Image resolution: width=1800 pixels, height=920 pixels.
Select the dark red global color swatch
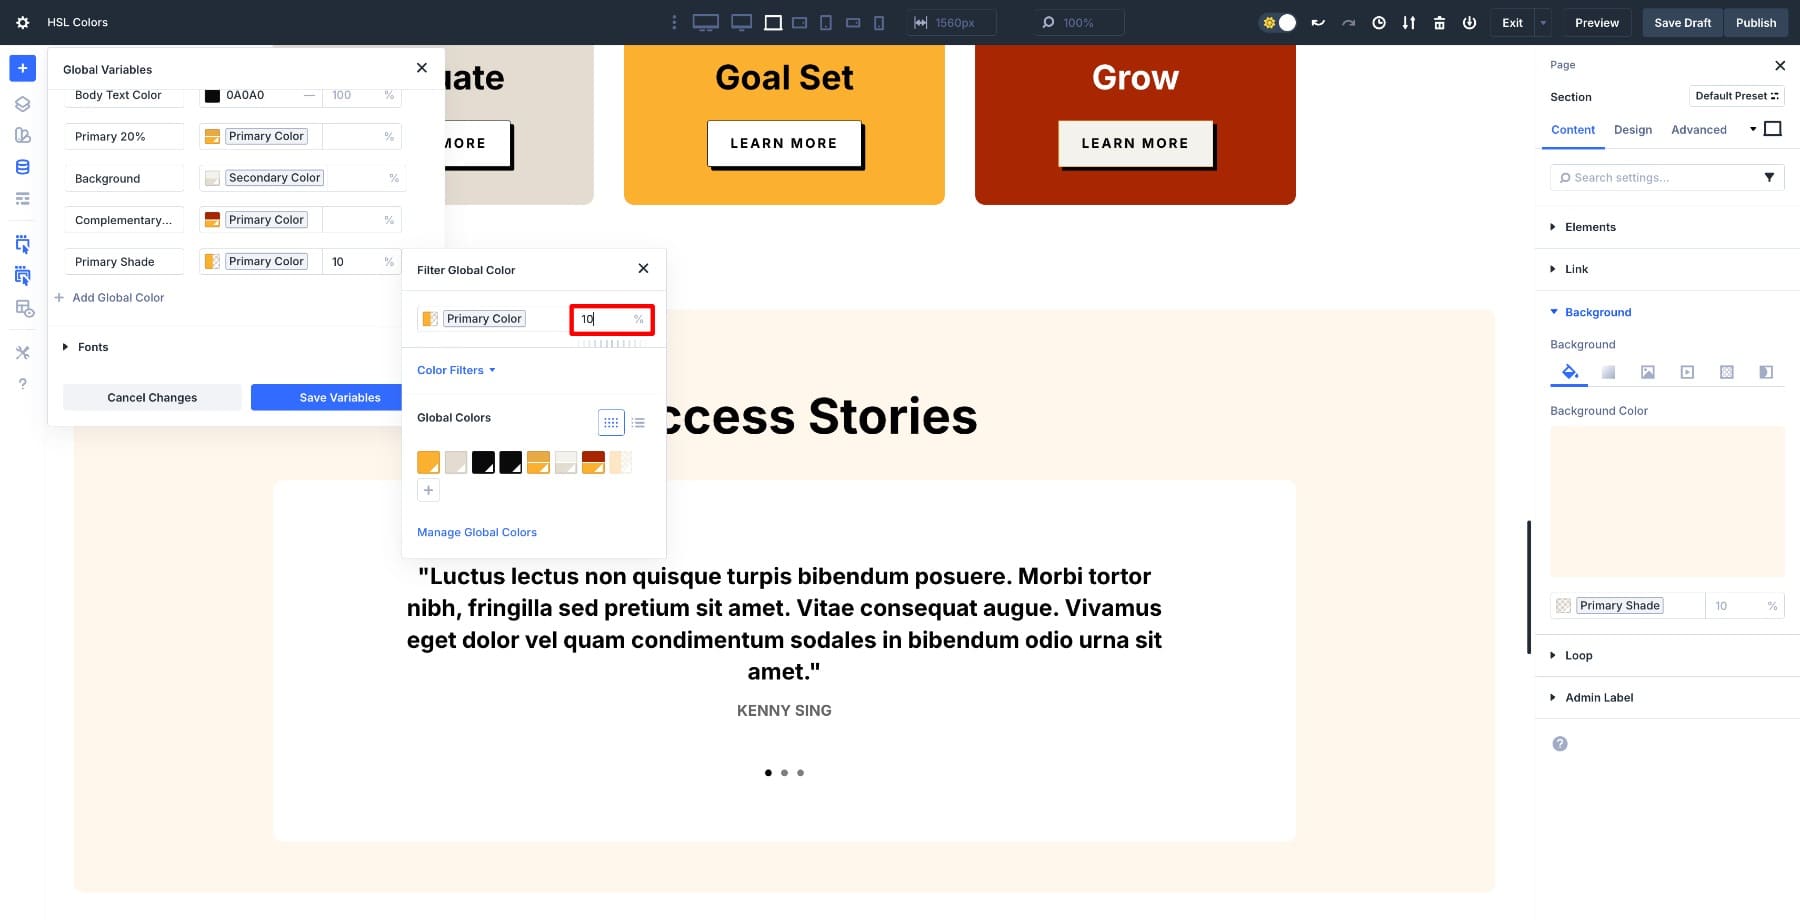pos(593,462)
